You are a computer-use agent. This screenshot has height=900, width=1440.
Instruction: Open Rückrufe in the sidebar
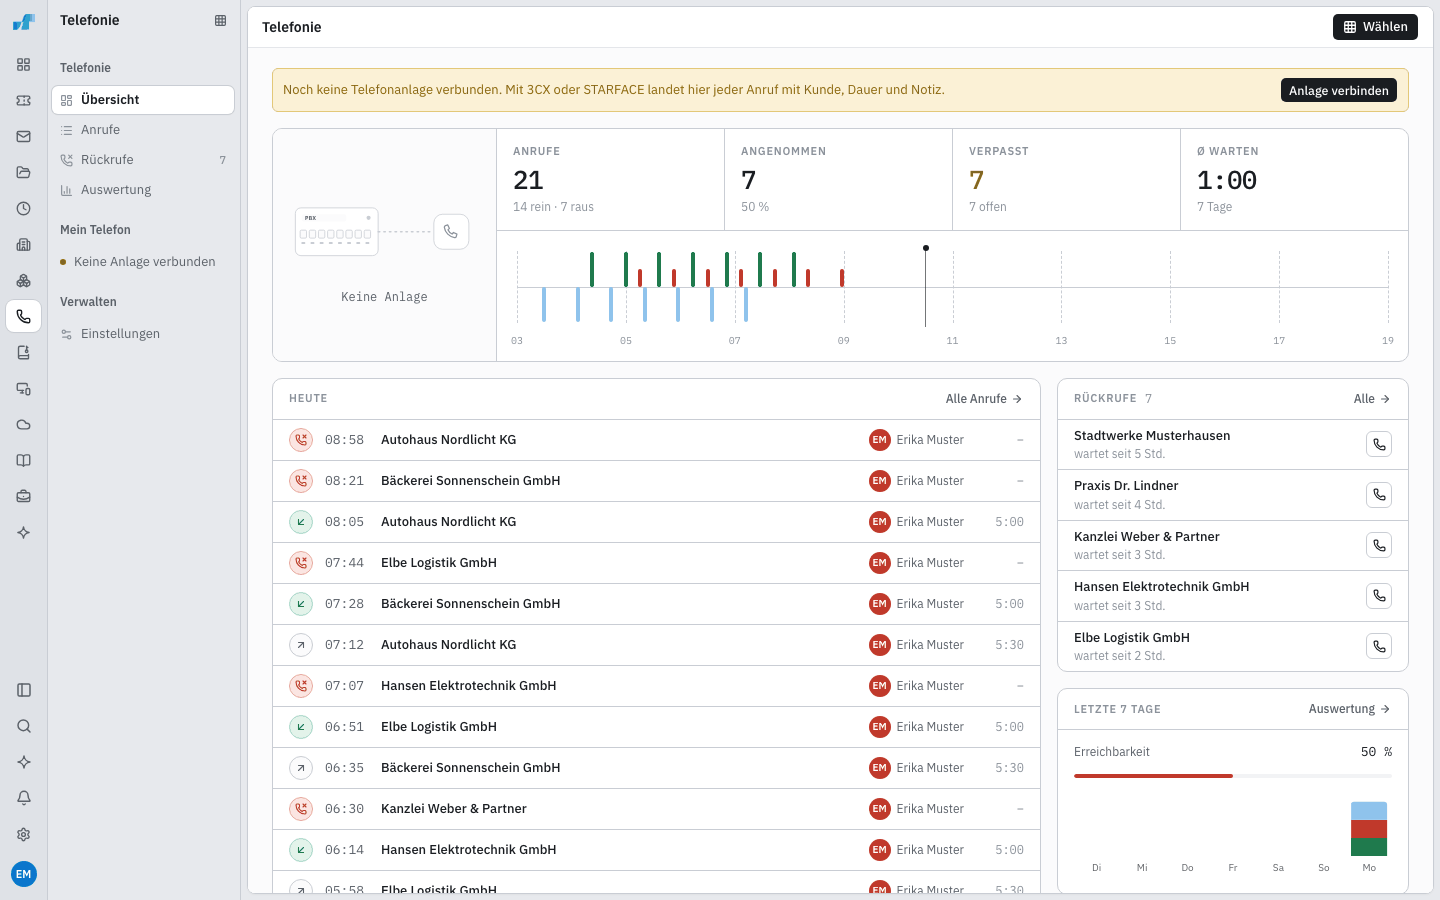(x=143, y=160)
